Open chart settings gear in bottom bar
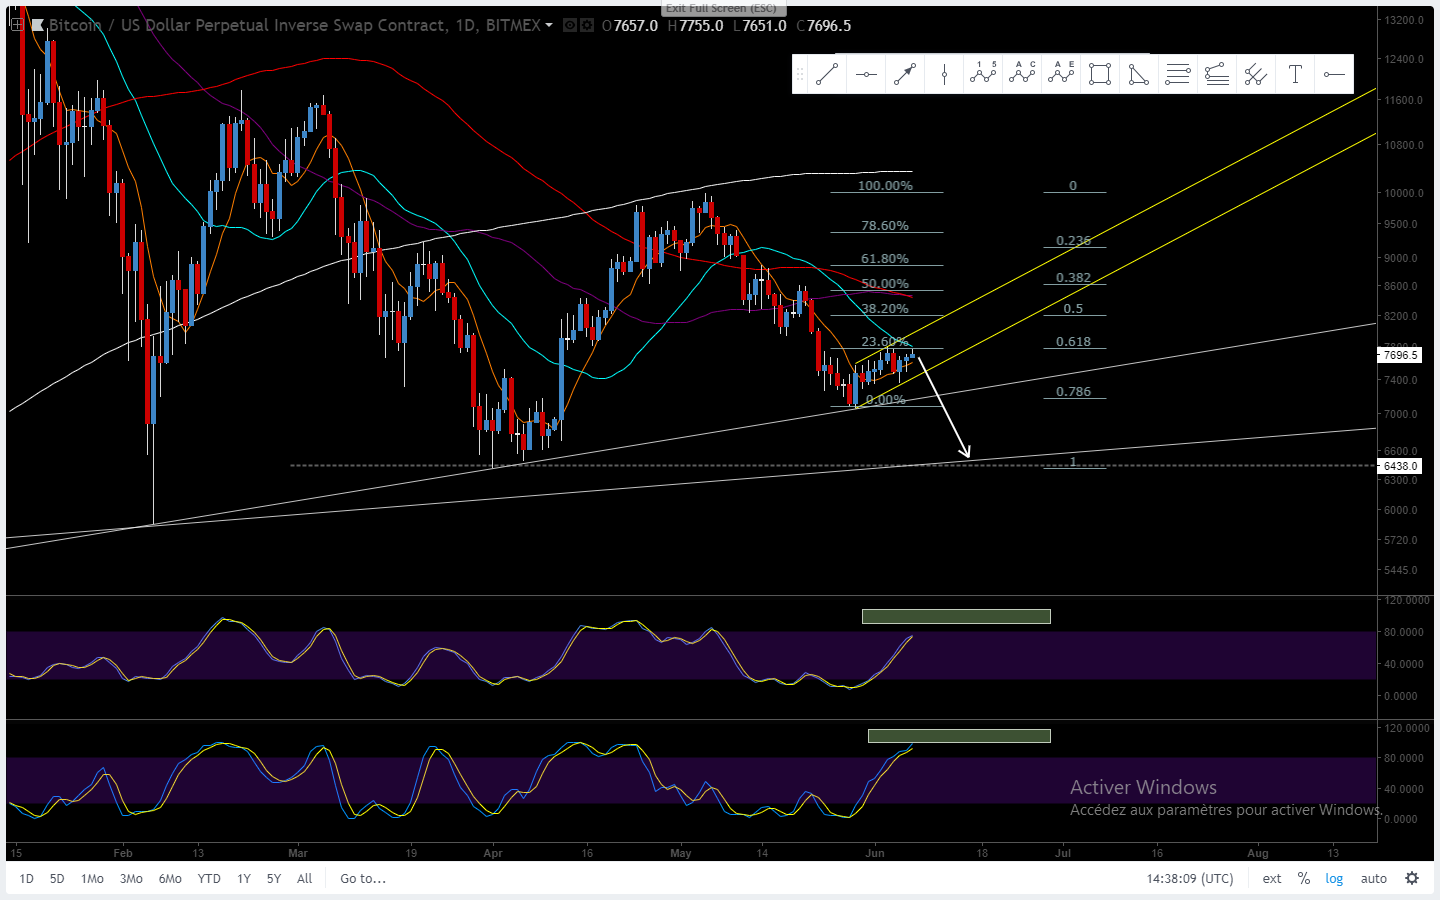Image resolution: width=1440 pixels, height=900 pixels. 1412,878
